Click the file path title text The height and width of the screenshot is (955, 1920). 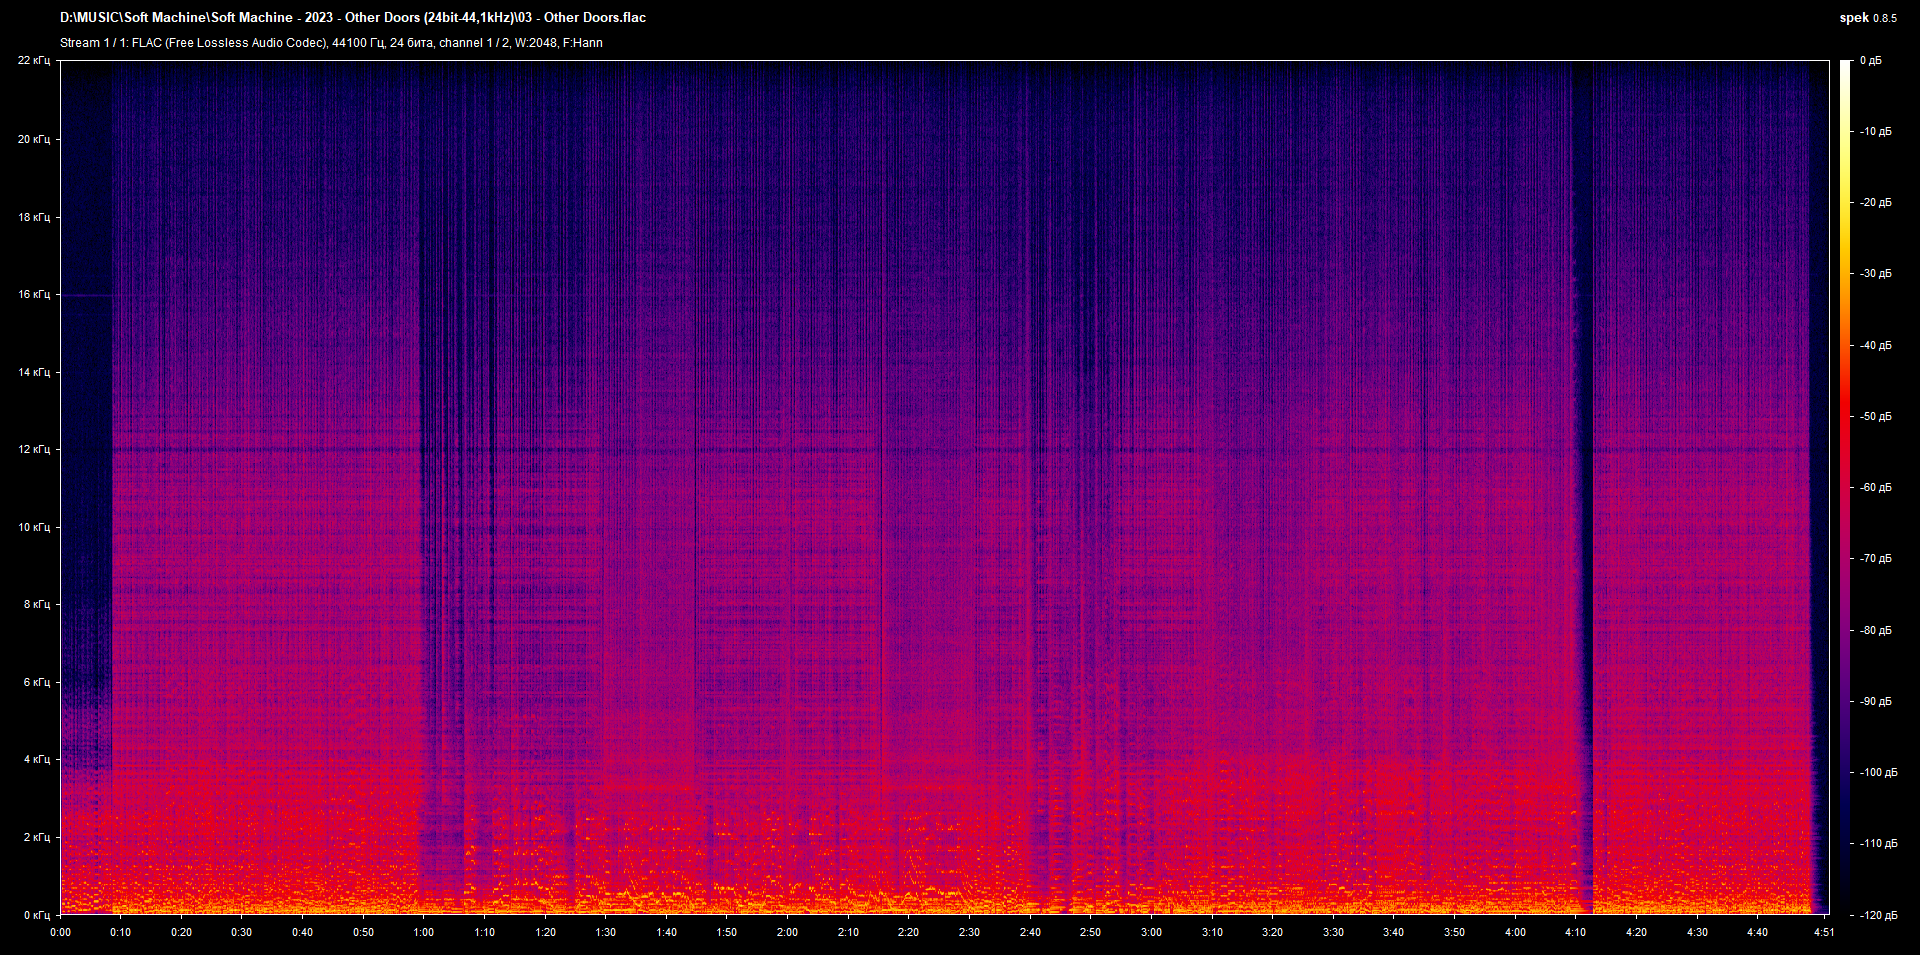[352, 18]
